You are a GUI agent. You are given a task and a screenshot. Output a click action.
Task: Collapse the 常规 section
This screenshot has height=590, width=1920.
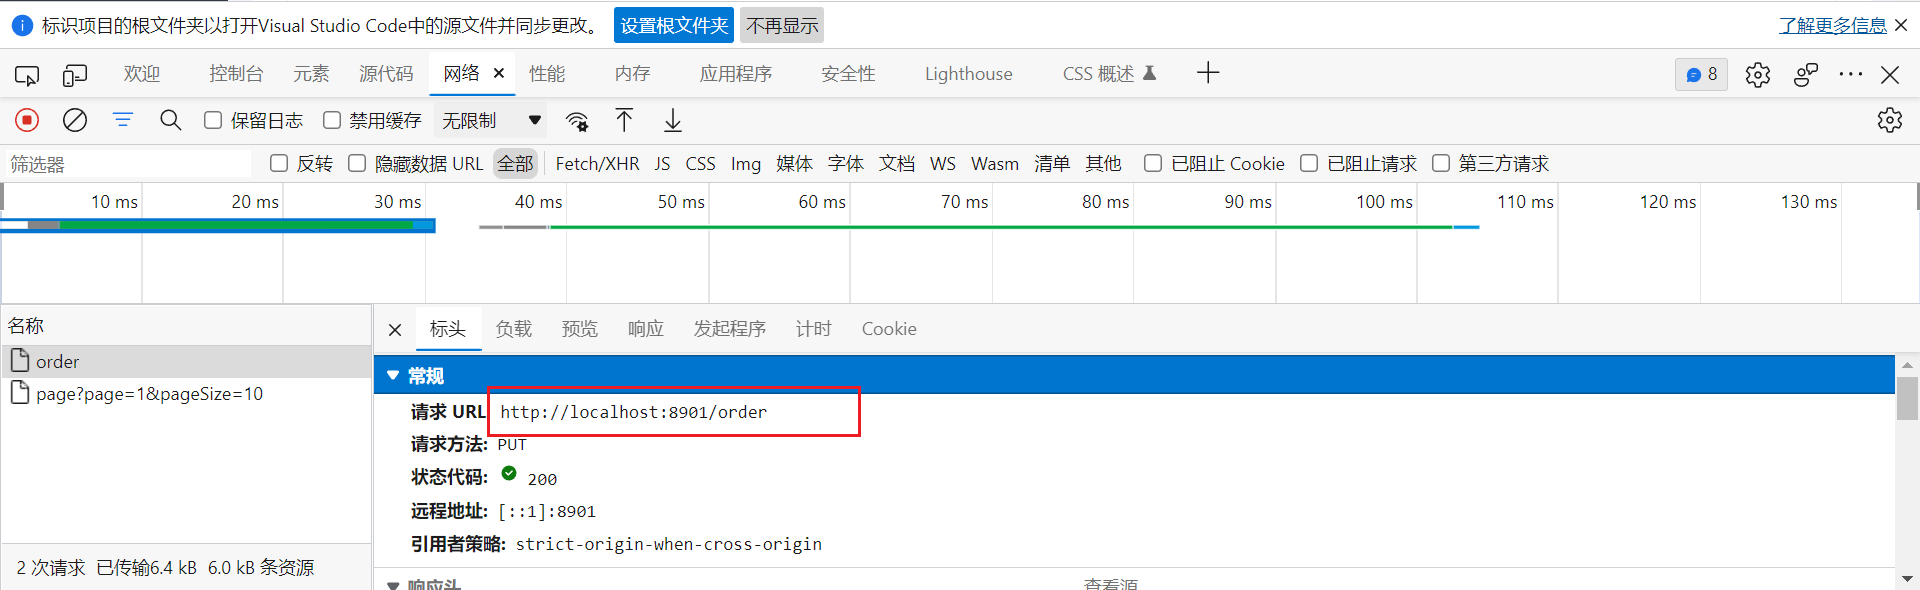(393, 375)
